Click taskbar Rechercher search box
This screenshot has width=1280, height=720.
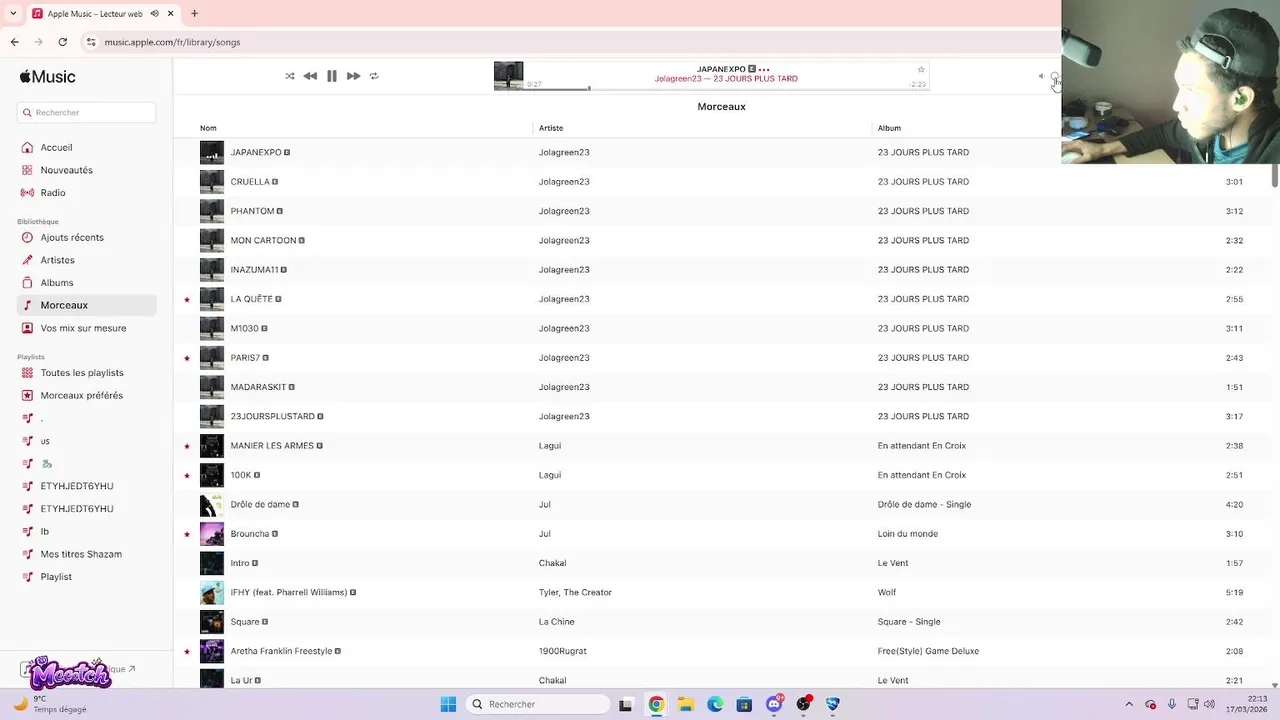538,704
